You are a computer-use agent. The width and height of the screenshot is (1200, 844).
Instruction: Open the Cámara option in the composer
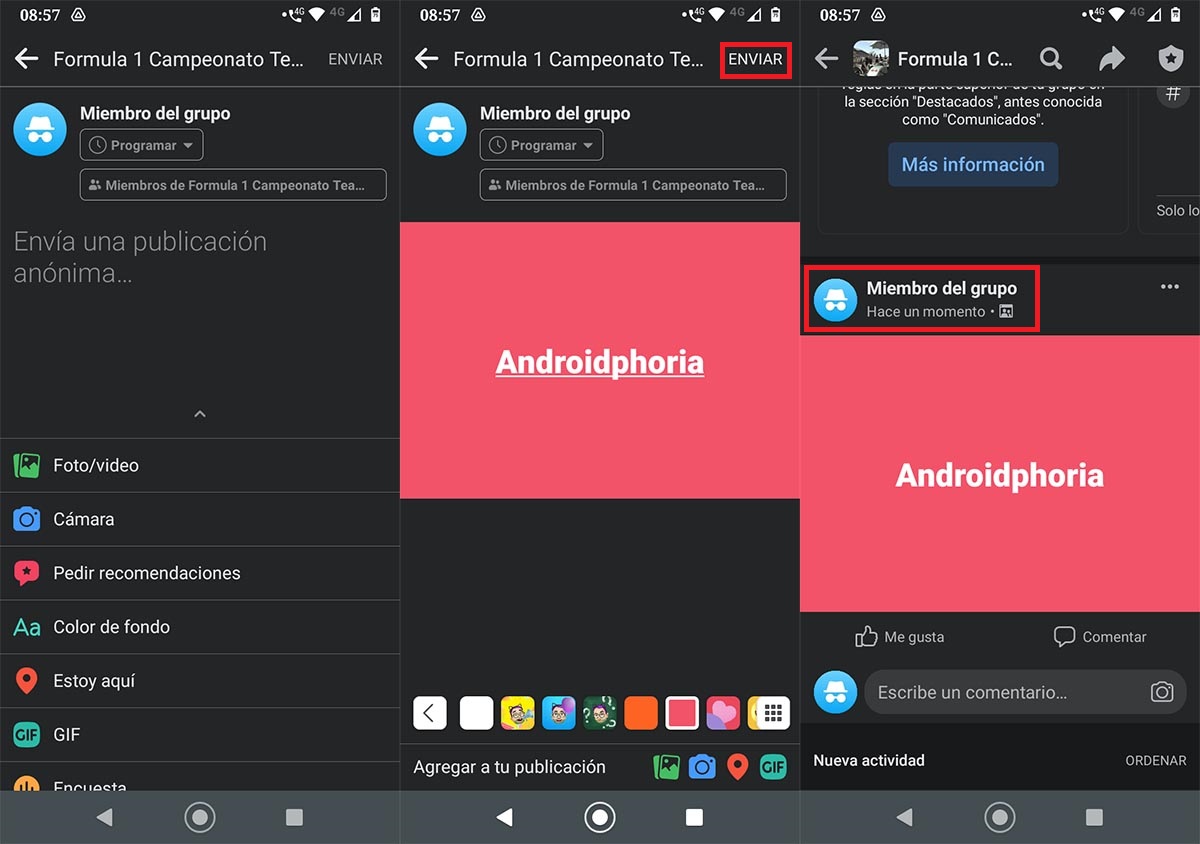click(x=84, y=519)
